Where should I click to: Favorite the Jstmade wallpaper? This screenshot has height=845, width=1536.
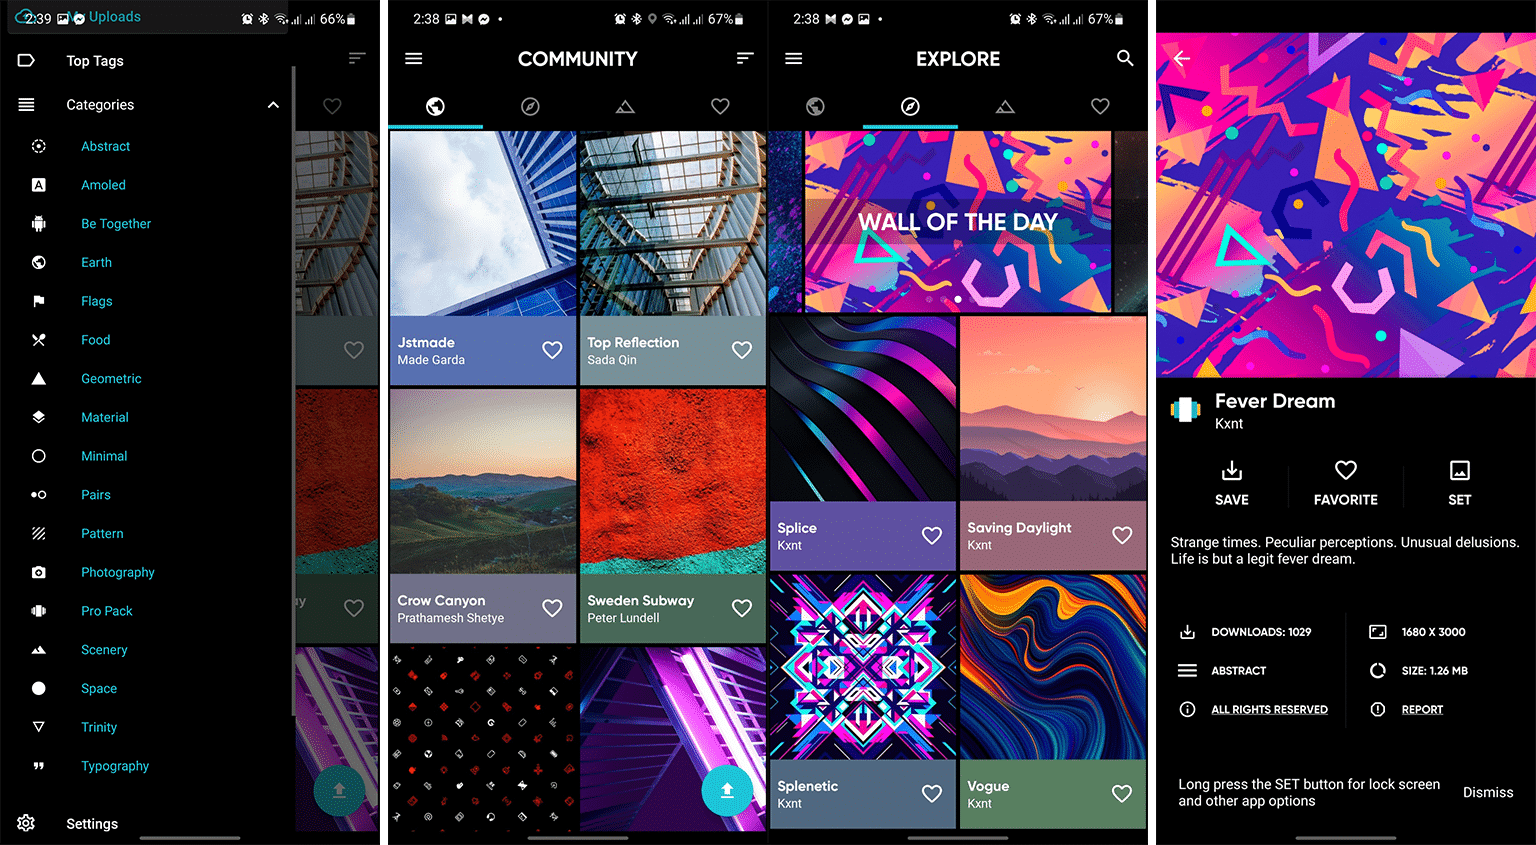coord(552,350)
